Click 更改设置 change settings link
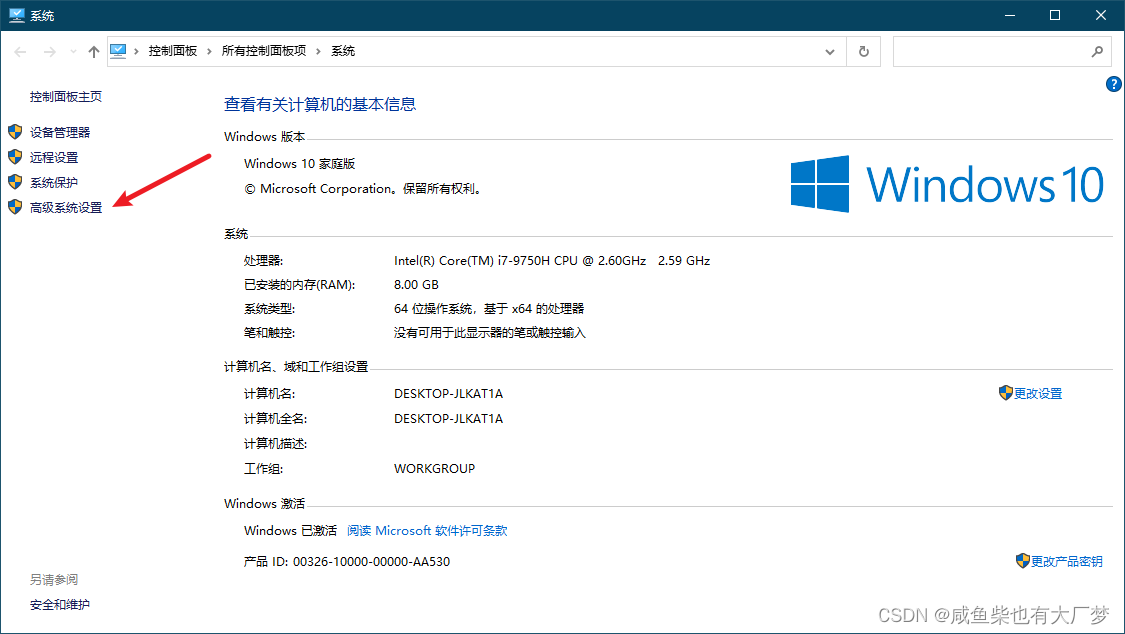The height and width of the screenshot is (634, 1125). (1038, 394)
